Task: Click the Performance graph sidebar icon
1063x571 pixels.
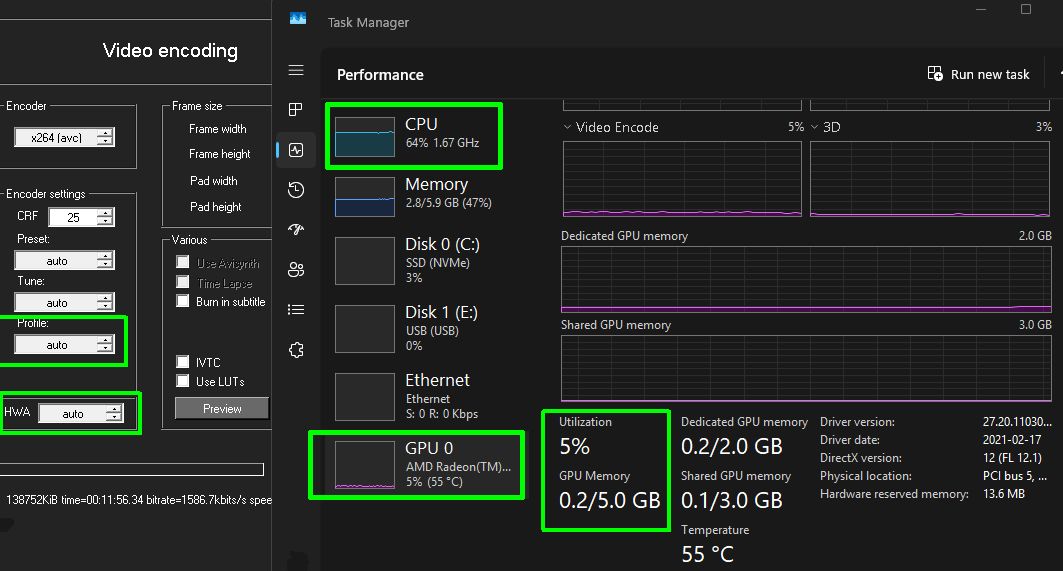Action: (x=295, y=150)
